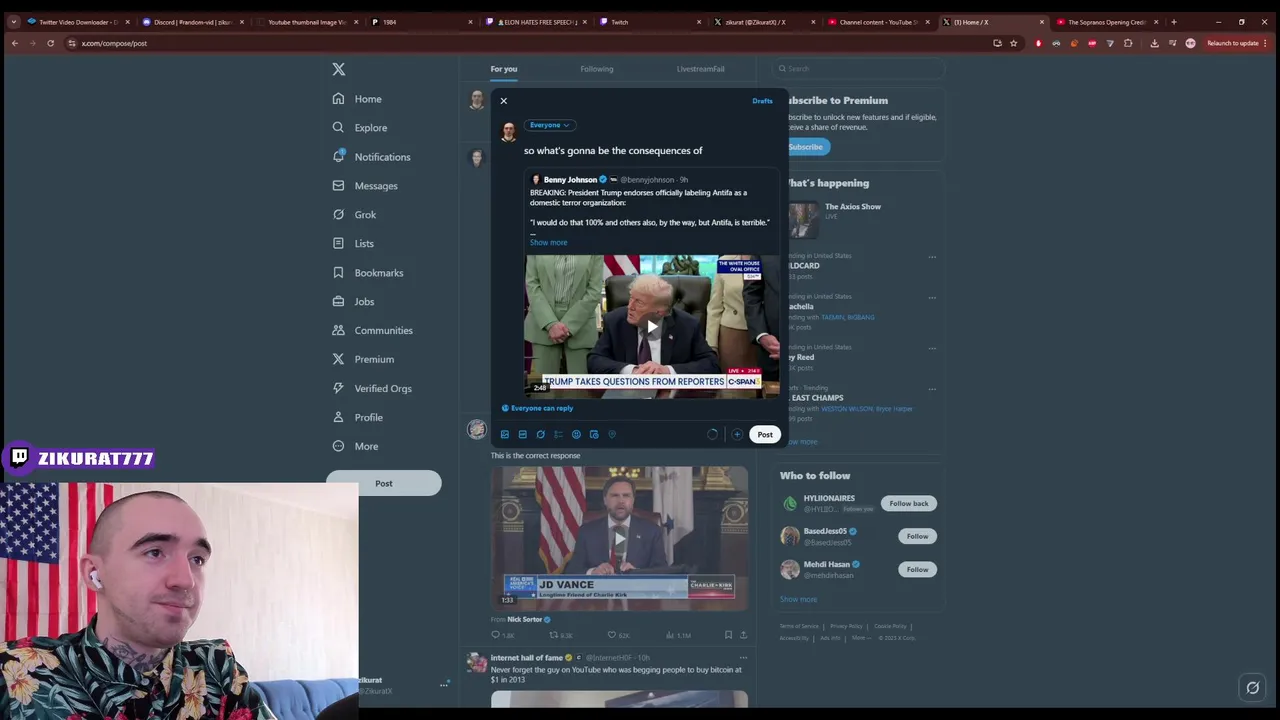Click the X logo above the sidebar

pos(338,69)
